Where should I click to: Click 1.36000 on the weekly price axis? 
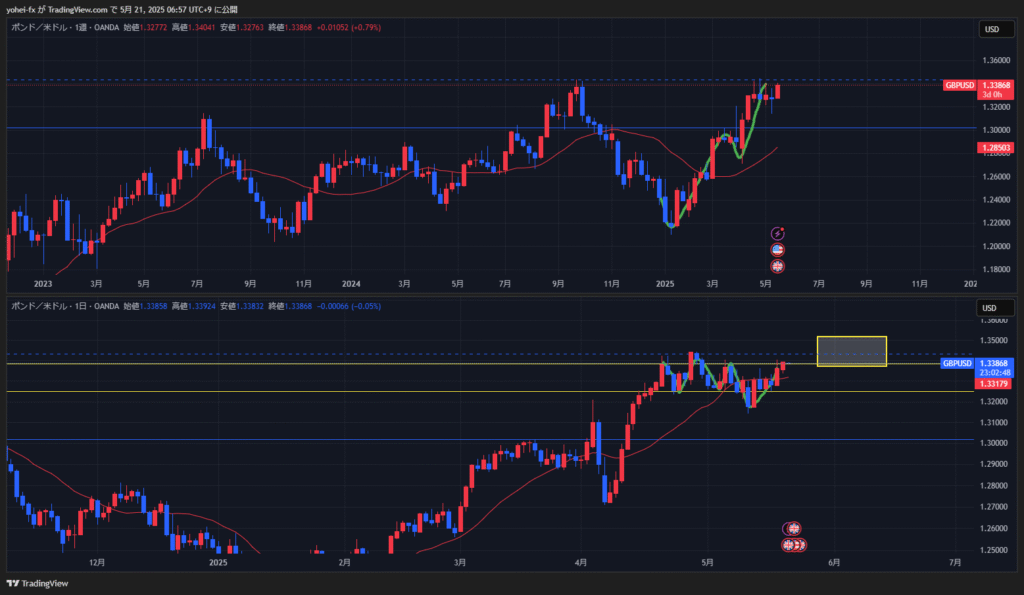coord(996,60)
